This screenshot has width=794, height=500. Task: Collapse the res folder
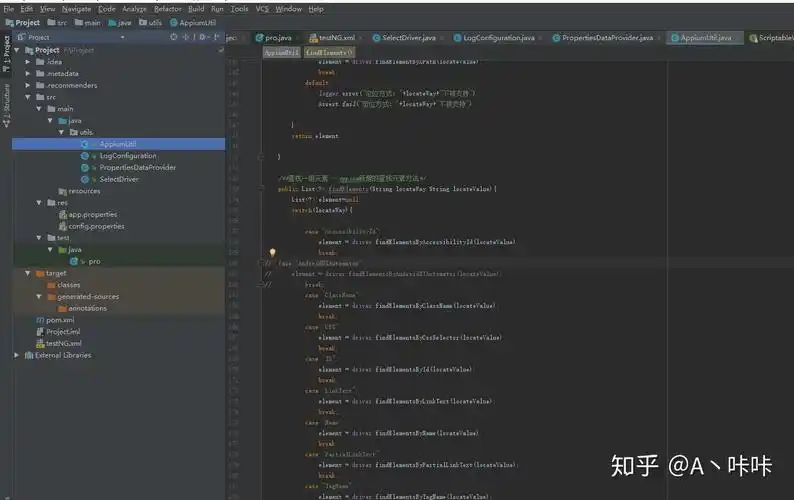39,203
